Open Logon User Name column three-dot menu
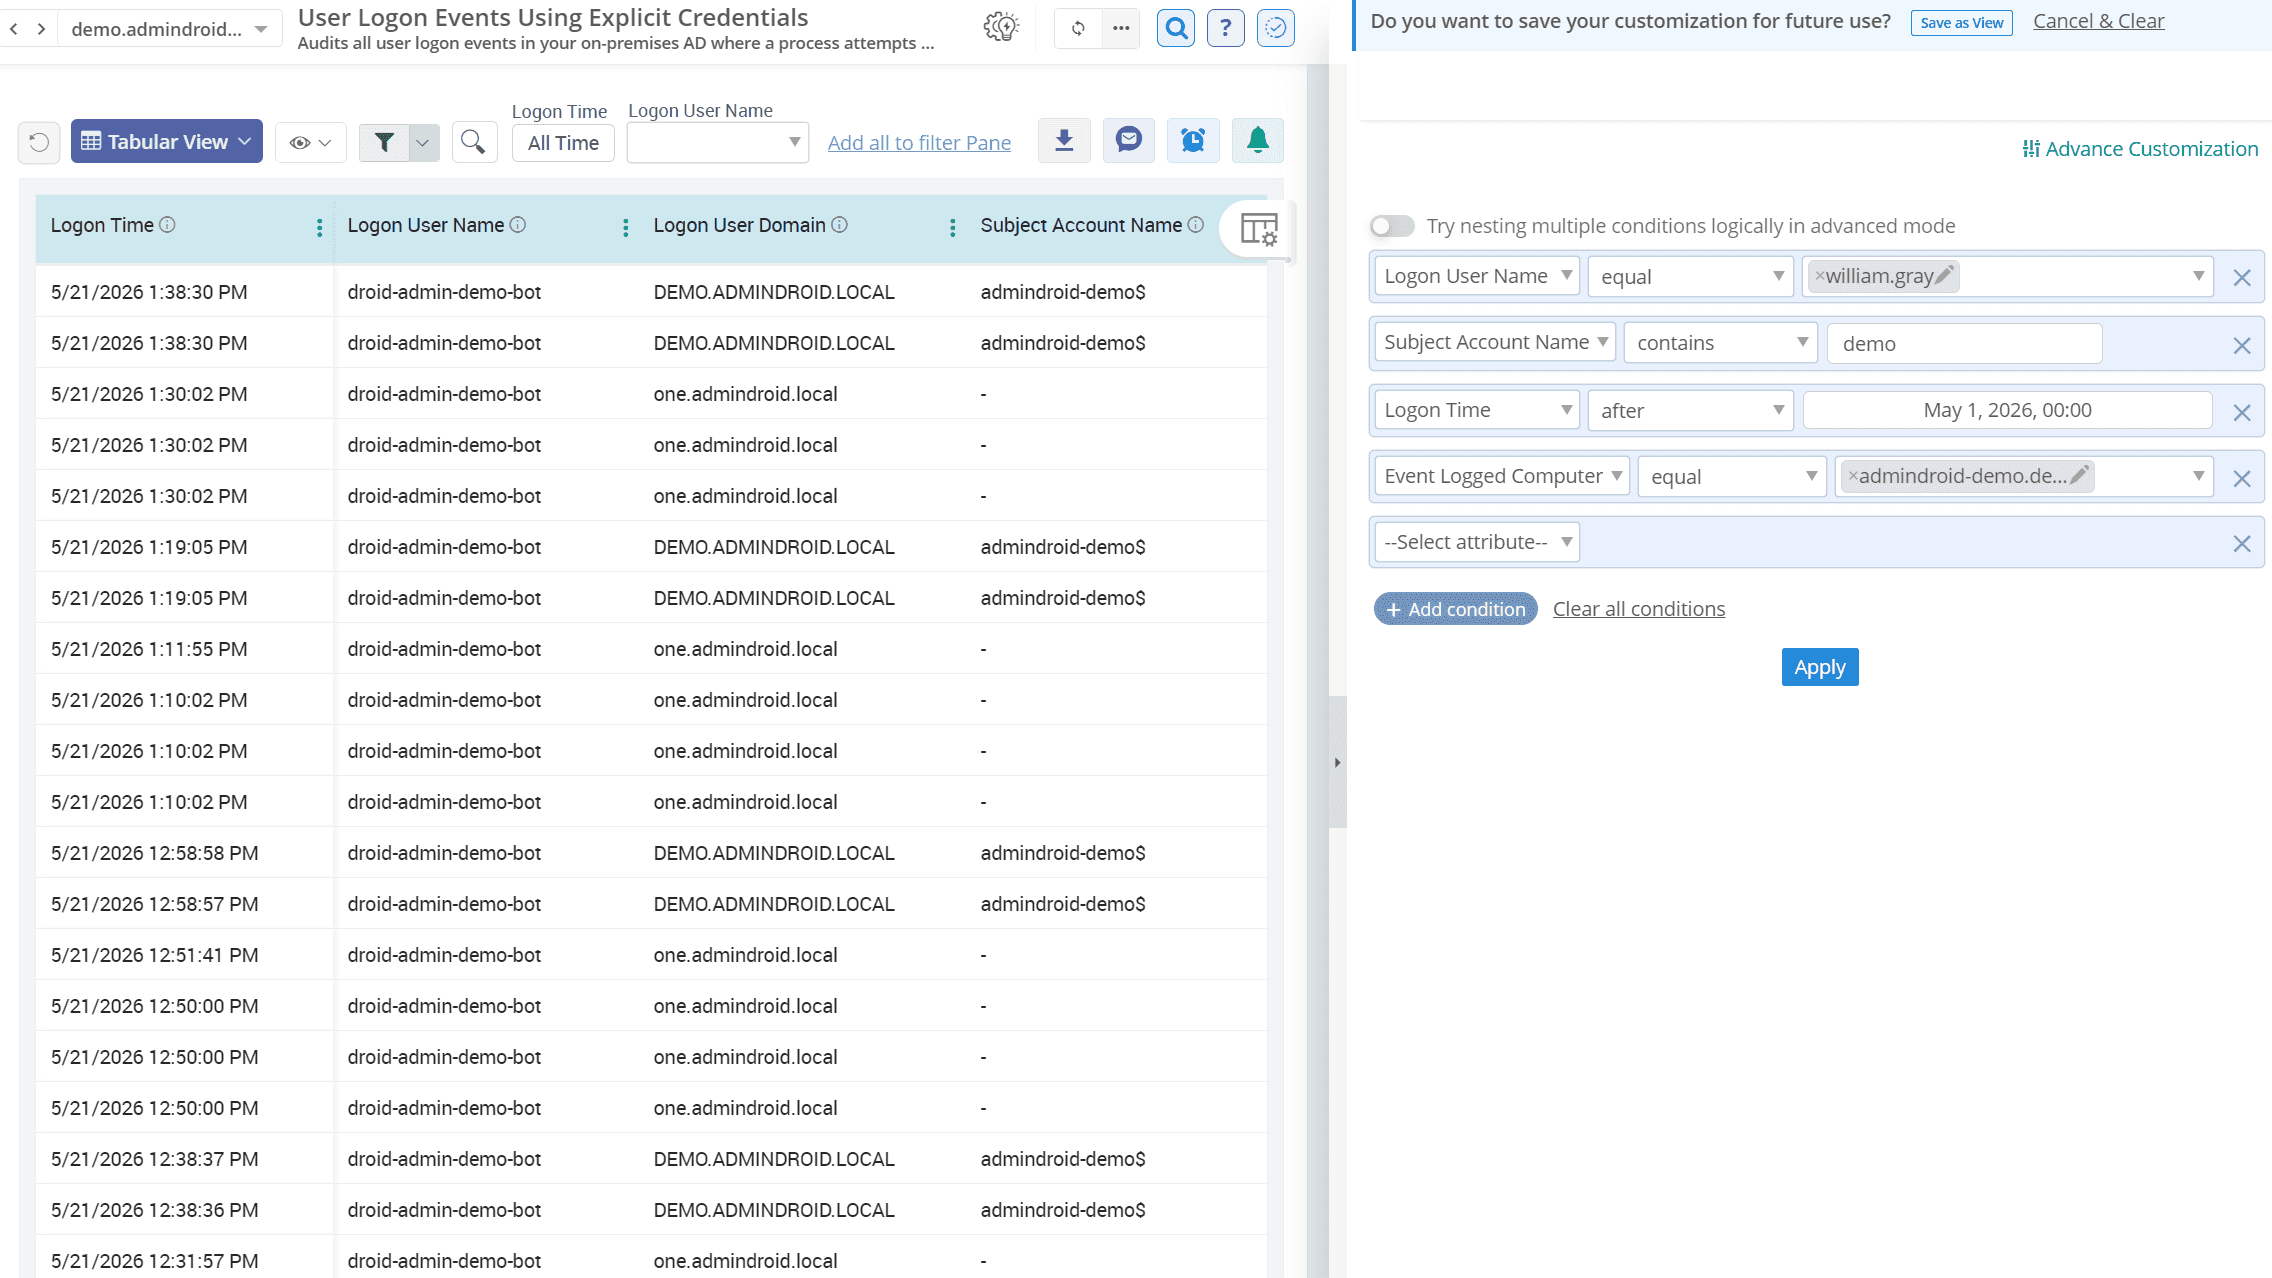The width and height of the screenshot is (2272, 1278). (626, 228)
